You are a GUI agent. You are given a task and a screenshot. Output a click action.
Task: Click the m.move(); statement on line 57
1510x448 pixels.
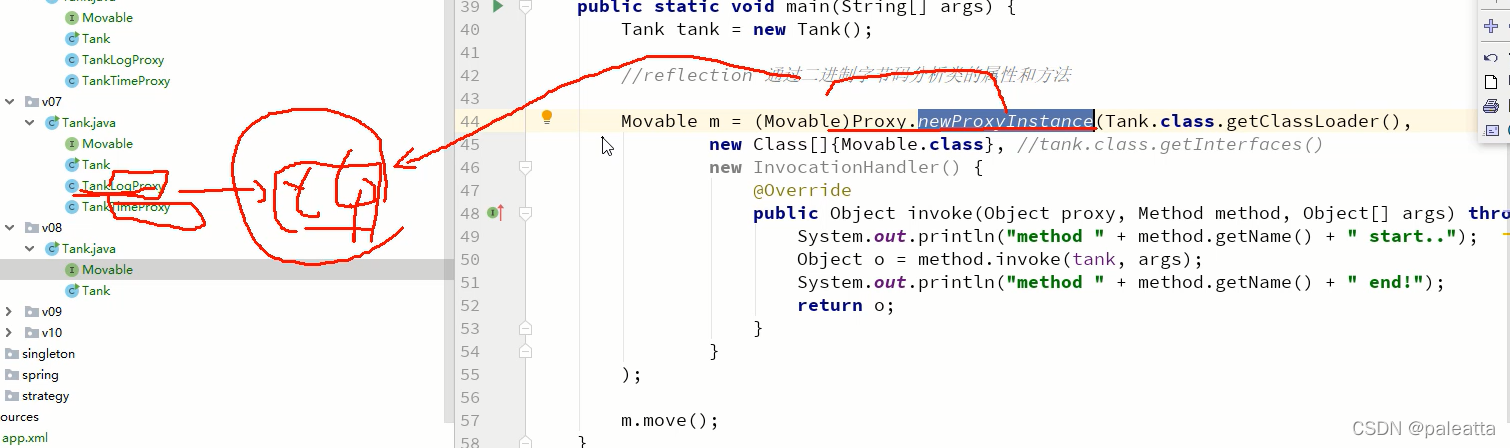pyautogui.click(x=670, y=420)
